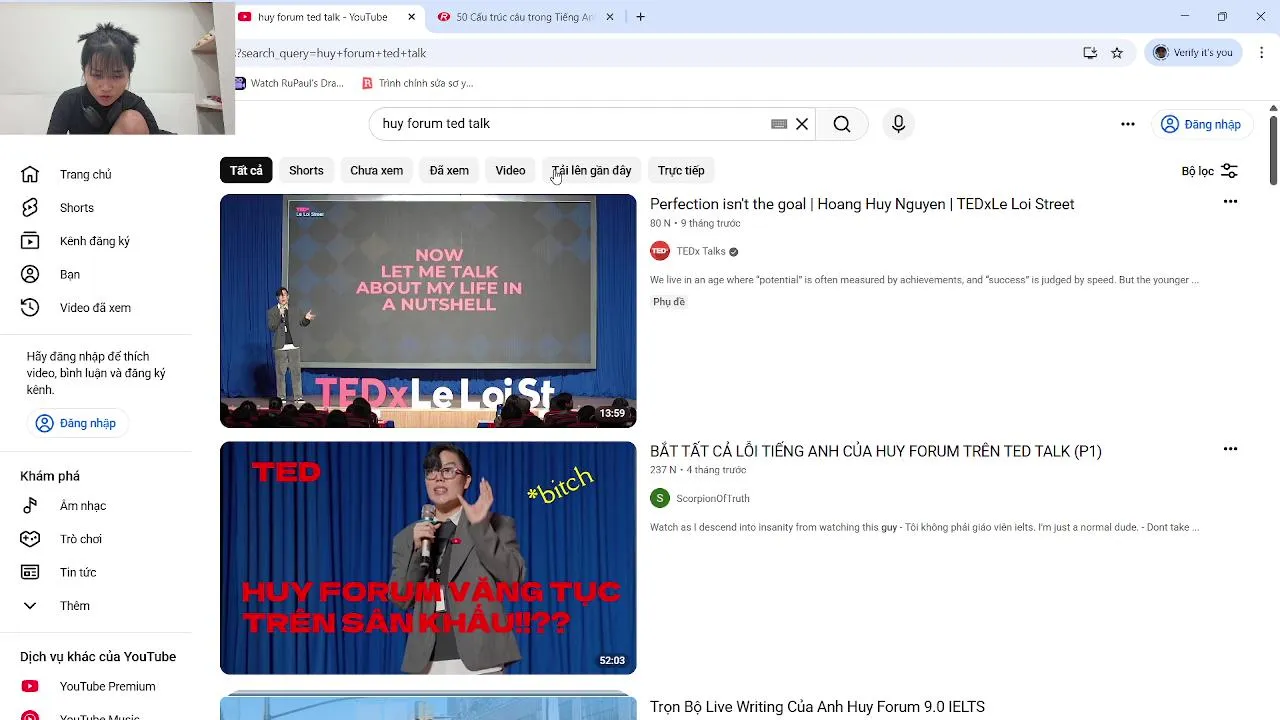The width and height of the screenshot is (1280, 720).
Task: Open Trang chủ home icon in sidebar
Action: tap(30, 174)
